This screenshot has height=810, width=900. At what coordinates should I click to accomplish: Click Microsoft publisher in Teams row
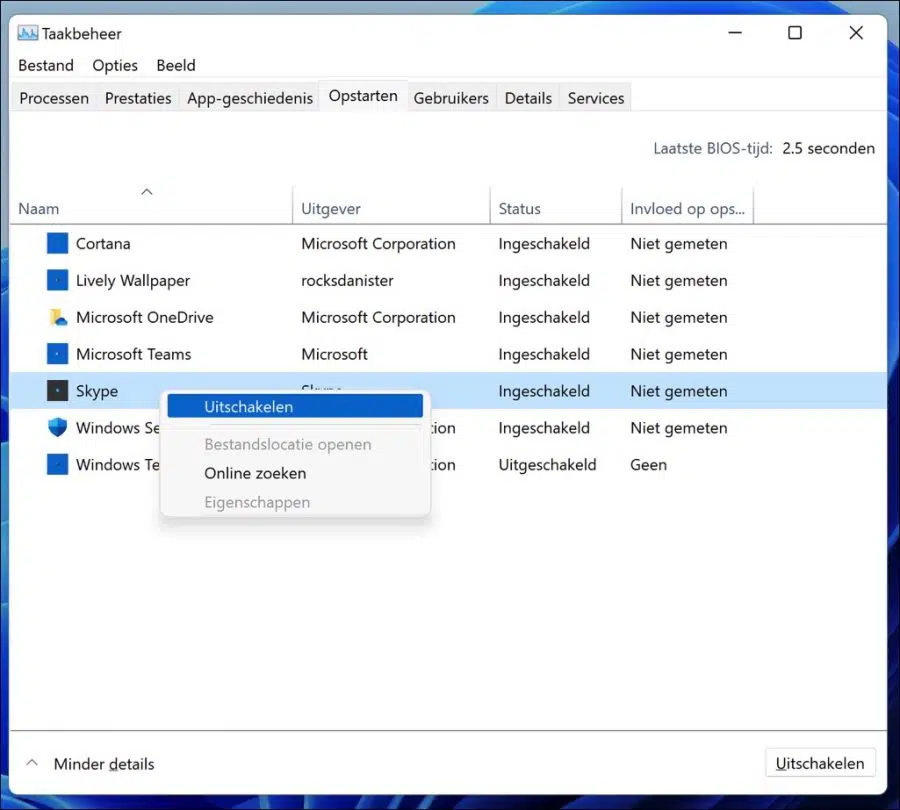[334, 354]
